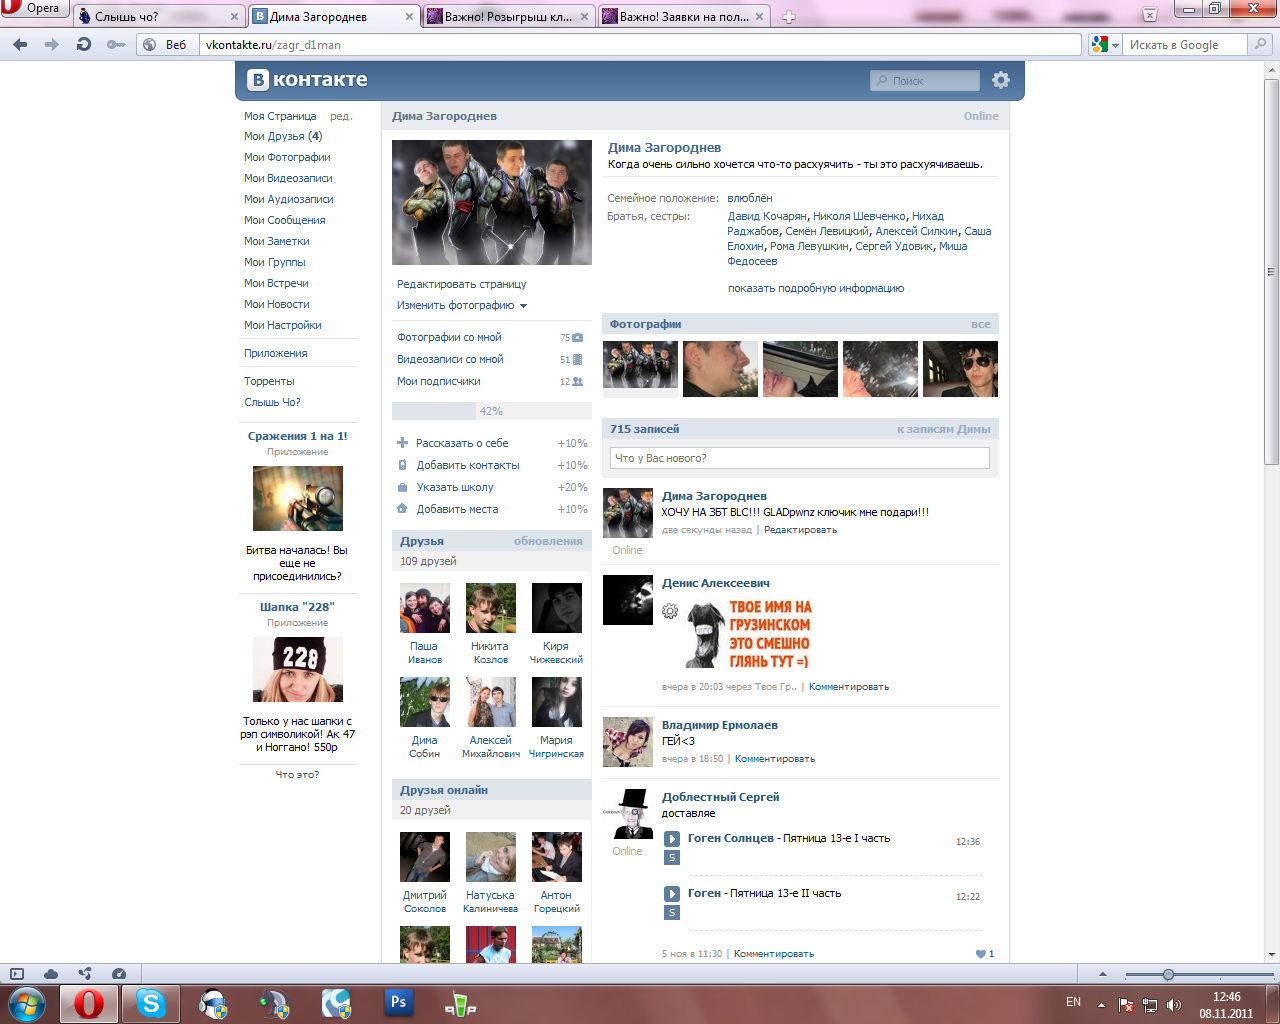Toggle the Opera panels button in status bar
1280x1024 pixels.
(x=17, y=974)
